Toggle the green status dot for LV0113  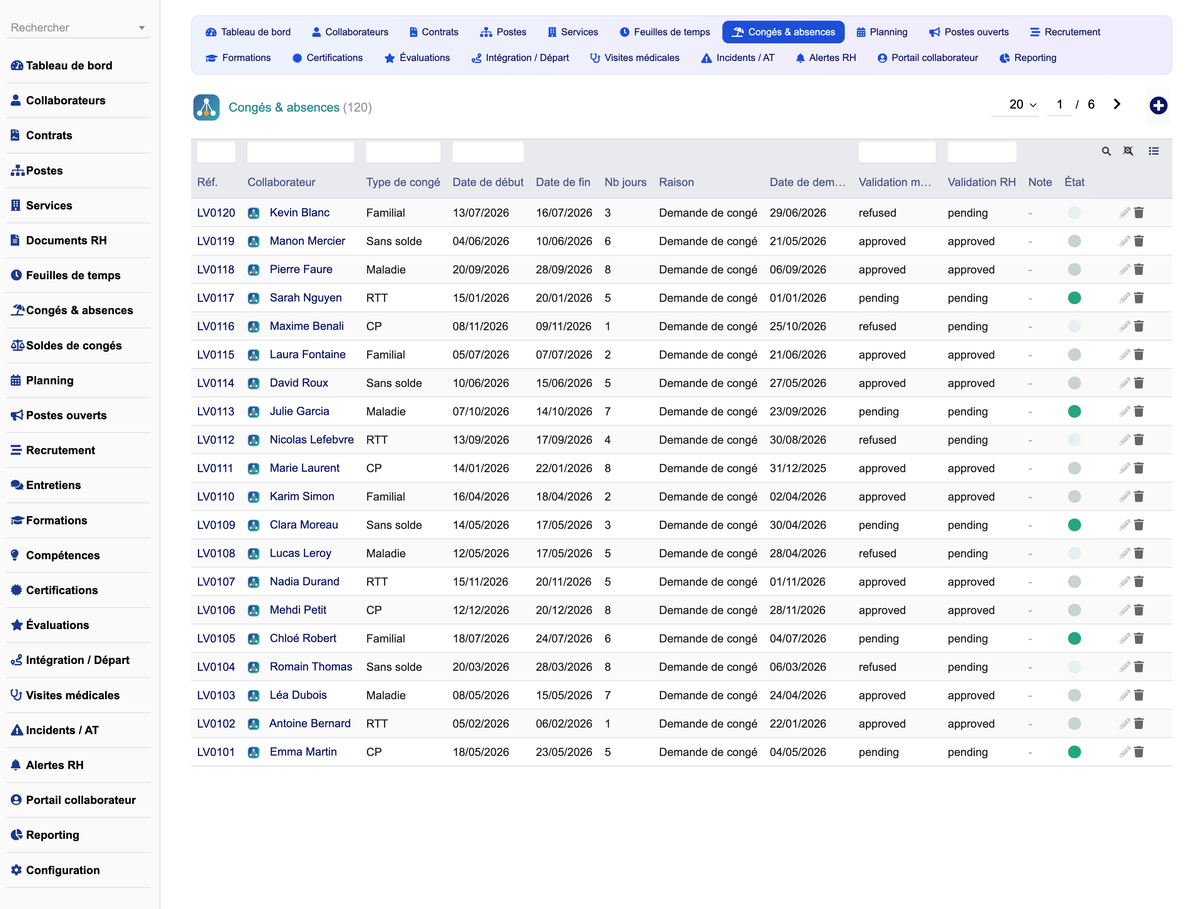(x=1074, y=411)
